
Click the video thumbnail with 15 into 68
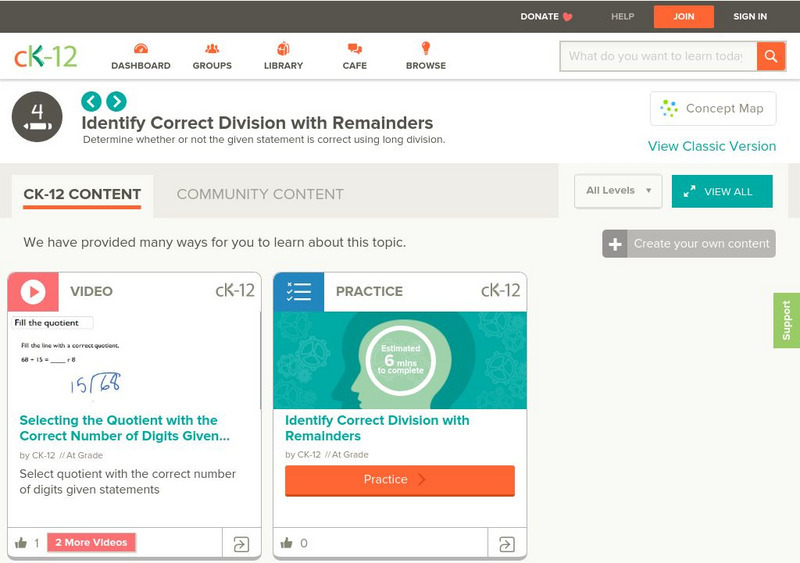click(x=134, y=360)
